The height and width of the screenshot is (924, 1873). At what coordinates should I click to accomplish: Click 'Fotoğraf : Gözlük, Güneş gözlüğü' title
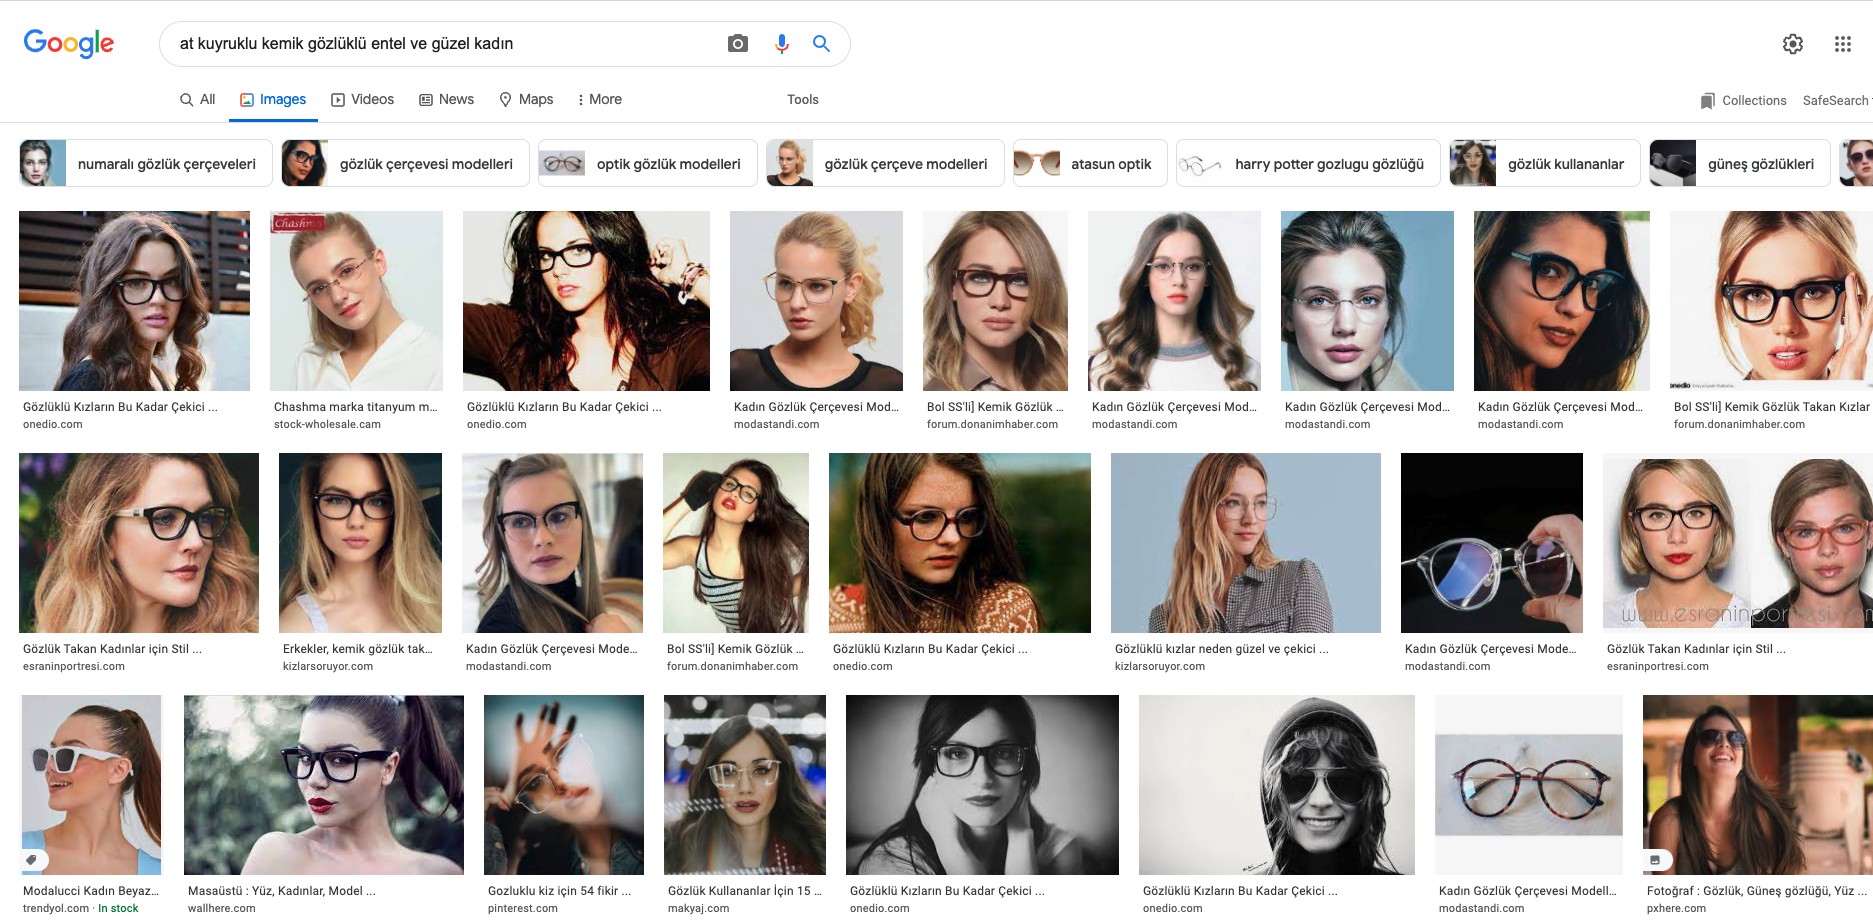click(x=1757, y=891)
